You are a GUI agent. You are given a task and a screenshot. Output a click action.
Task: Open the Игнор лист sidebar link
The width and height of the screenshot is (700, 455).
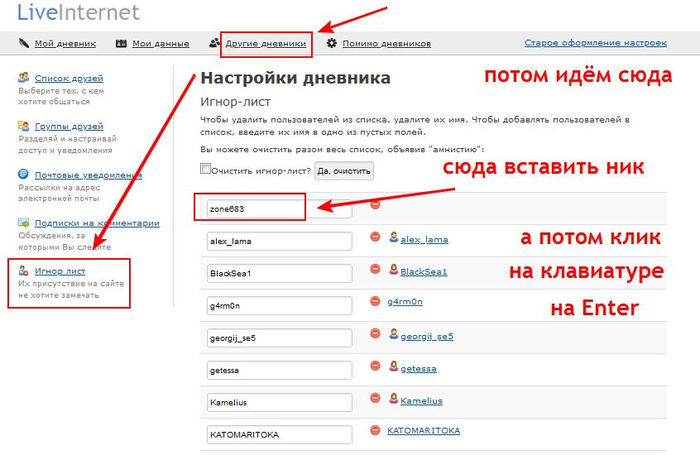(60, 271)
